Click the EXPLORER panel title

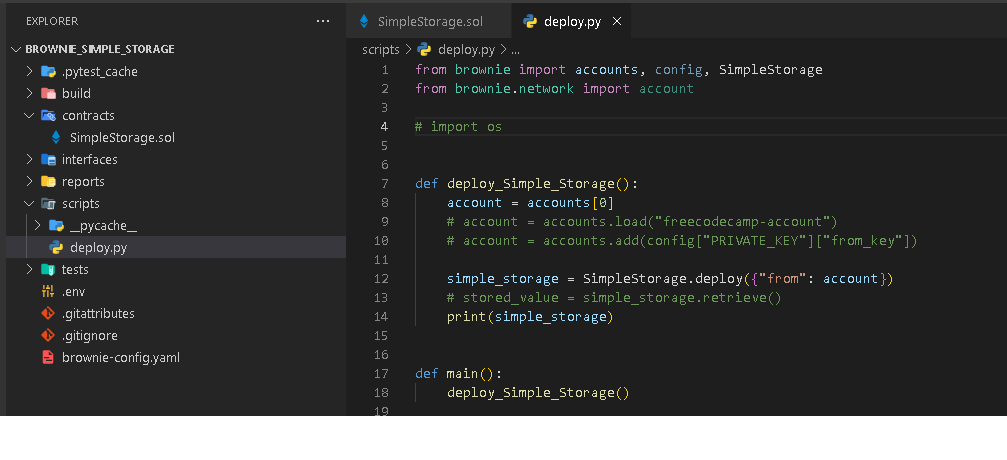tap(52, 21)
